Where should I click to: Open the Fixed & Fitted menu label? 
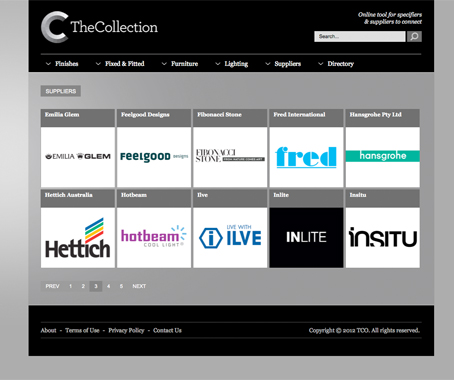125,64
